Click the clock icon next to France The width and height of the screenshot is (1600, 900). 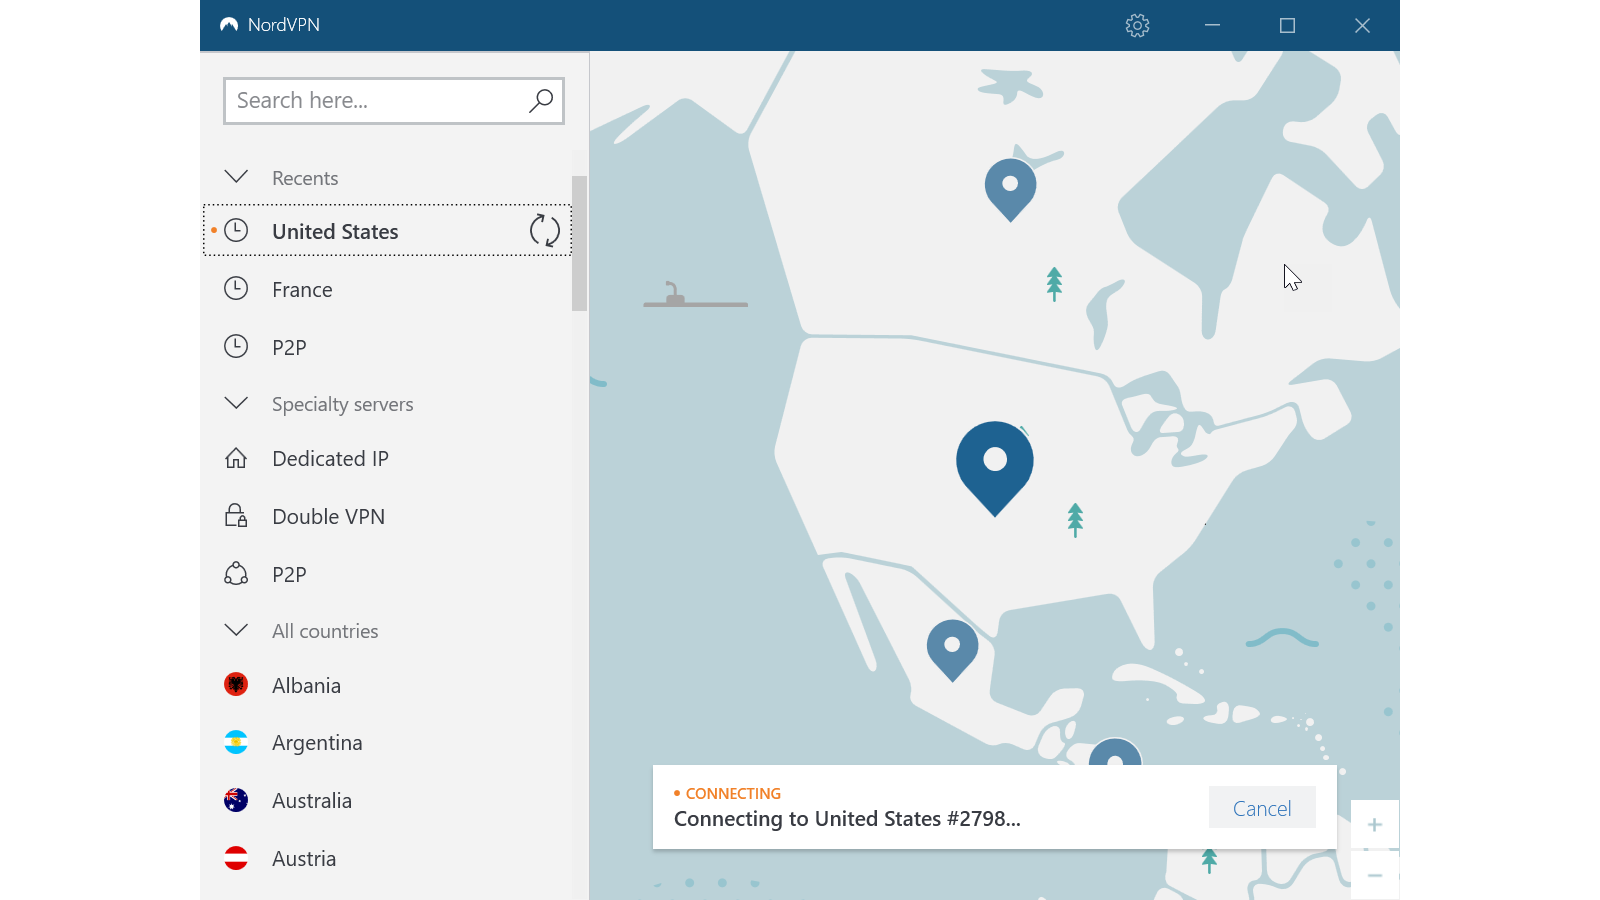click(x=236, y=289)
